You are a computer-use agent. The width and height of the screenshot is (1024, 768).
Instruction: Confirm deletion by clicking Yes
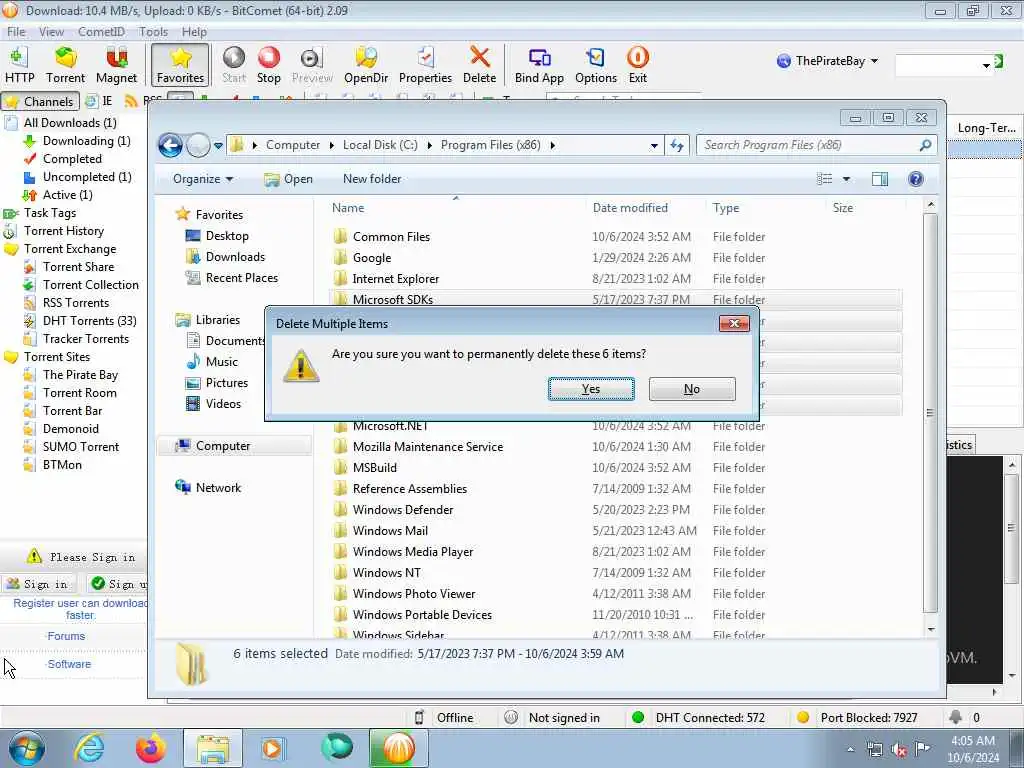[x=591, y=389]
